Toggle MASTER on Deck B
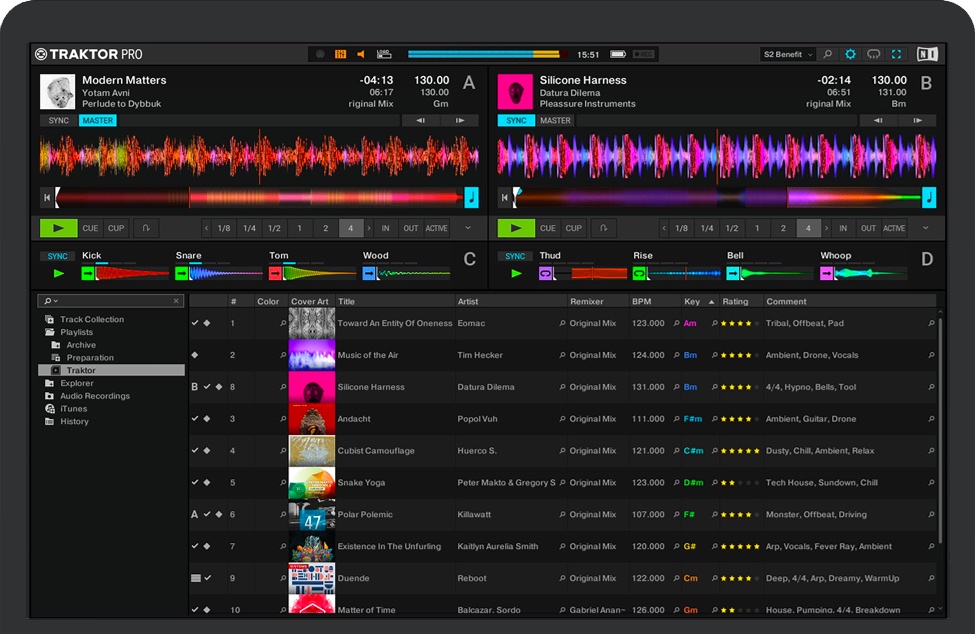The height and width of the screenshot is (634, 975). 555,121
